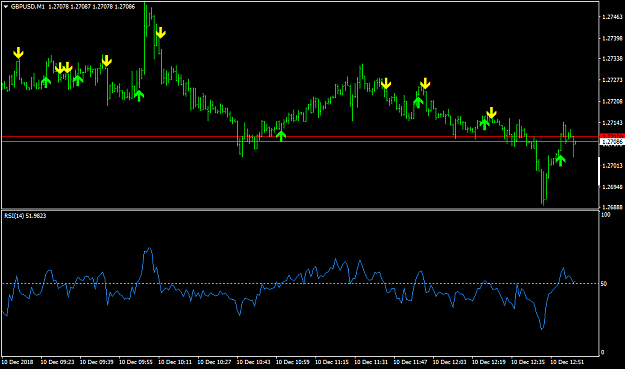Select the red horizontal price level line
Screen dimensions: 625x369
tap(301, 136)
